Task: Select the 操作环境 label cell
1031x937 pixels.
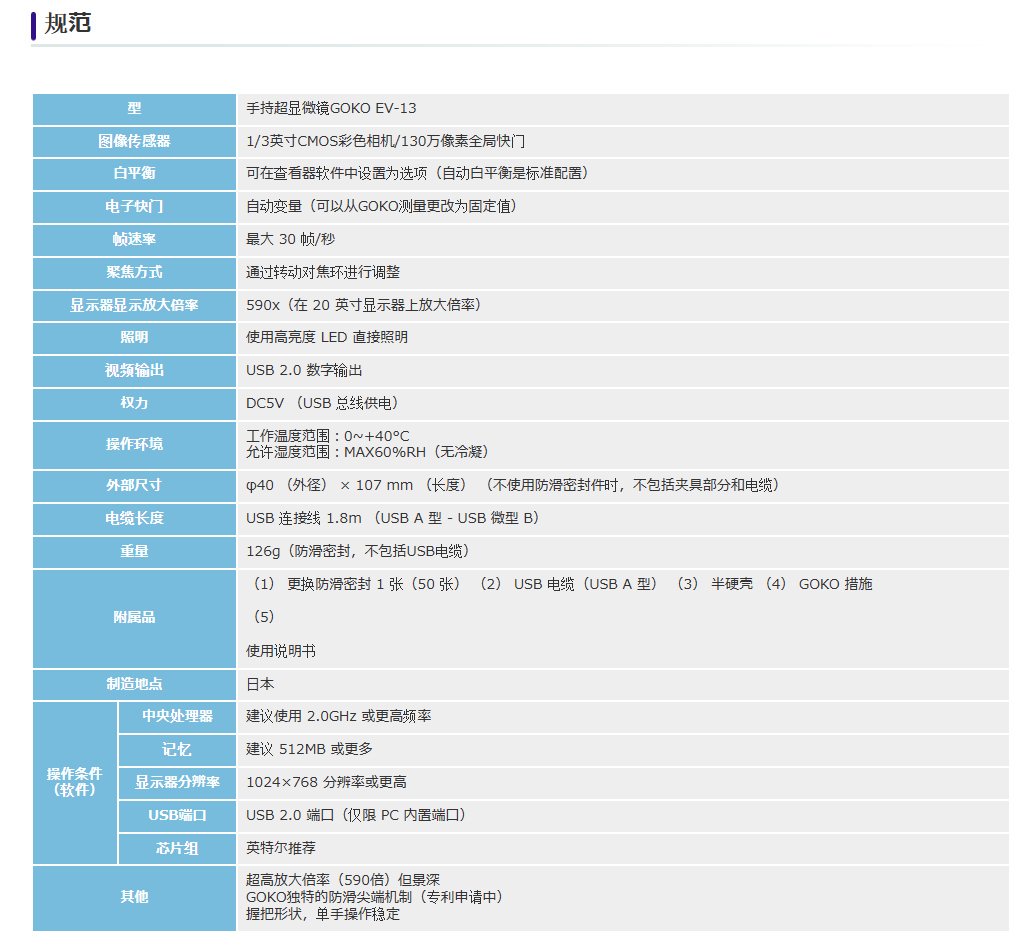Action: [x=134, y=445]
